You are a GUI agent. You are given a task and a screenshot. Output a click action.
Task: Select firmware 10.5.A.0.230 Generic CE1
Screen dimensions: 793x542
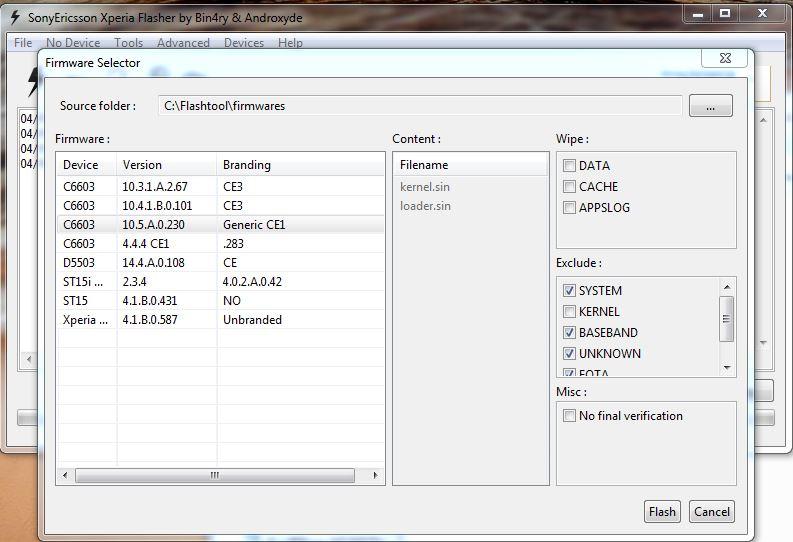coord(221,224)
